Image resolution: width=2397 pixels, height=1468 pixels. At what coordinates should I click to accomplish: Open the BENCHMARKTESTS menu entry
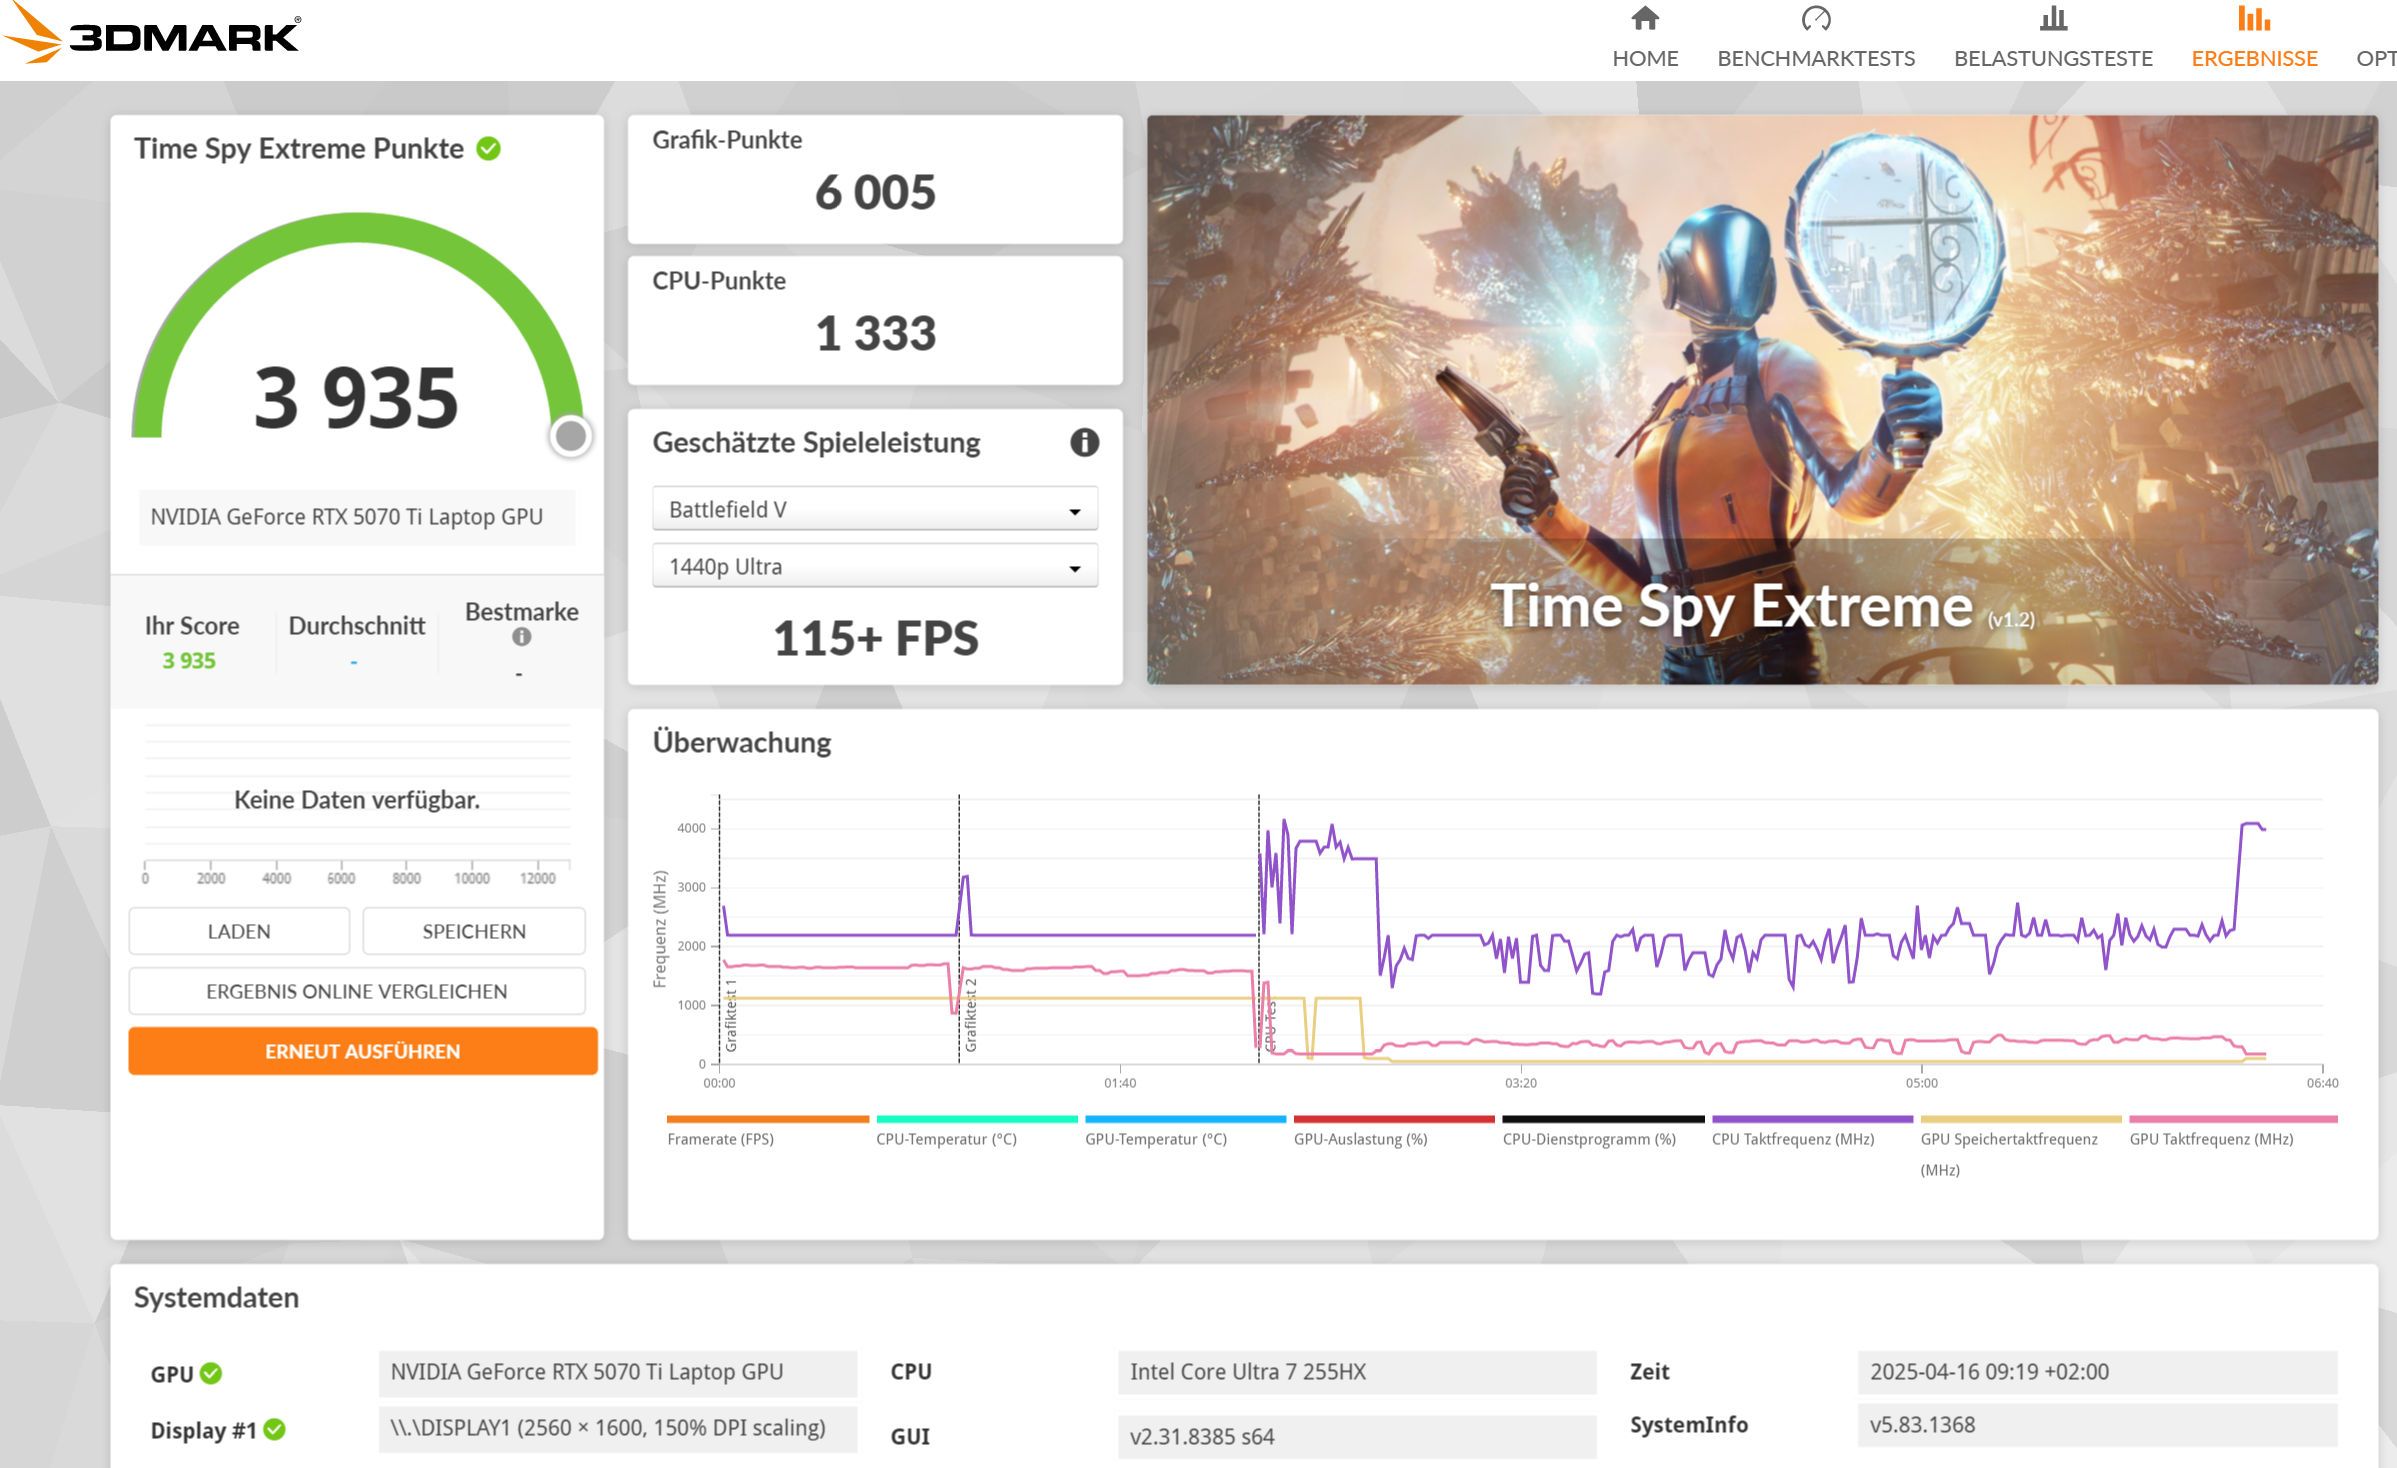[1817, 57]
